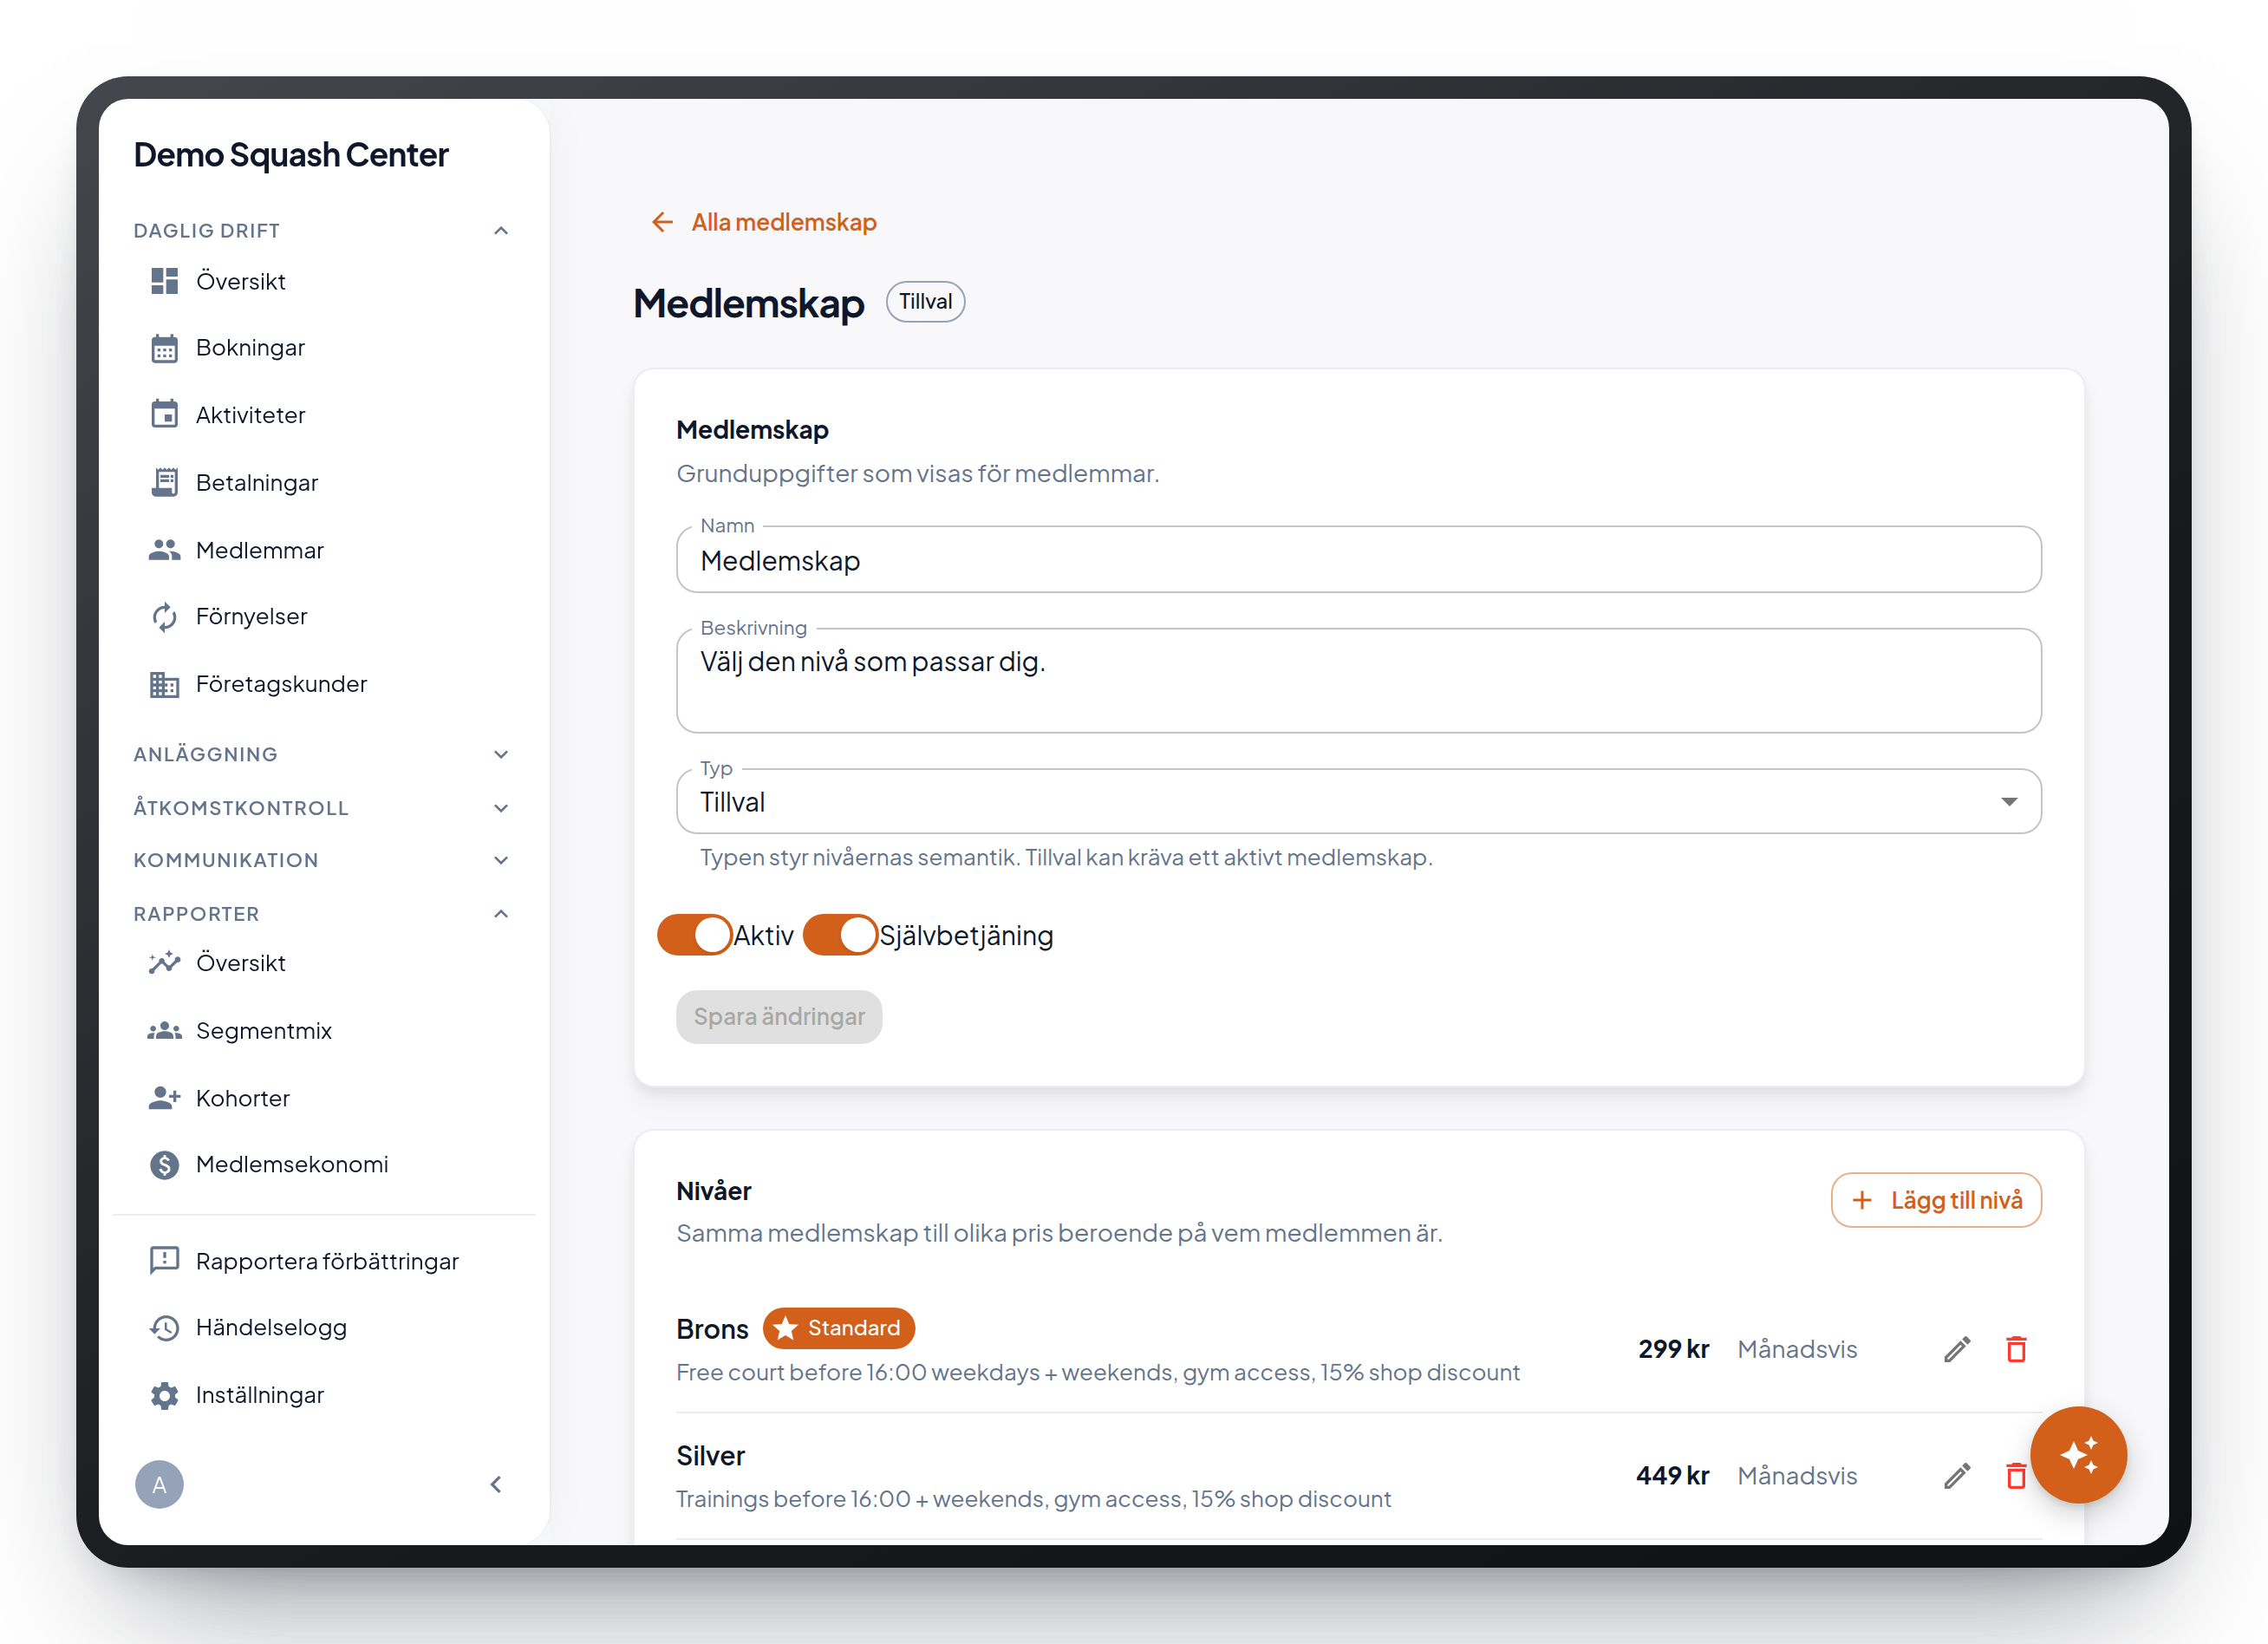Delete the Brons level with trash icon
This screenshot has height=1644, width=2268.
[2016, 1350]
